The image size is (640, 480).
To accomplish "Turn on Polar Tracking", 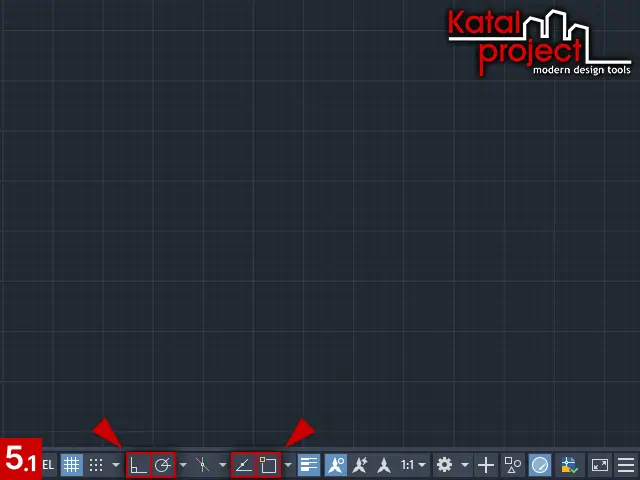I will pyautogui.click(x=163, y=465).
